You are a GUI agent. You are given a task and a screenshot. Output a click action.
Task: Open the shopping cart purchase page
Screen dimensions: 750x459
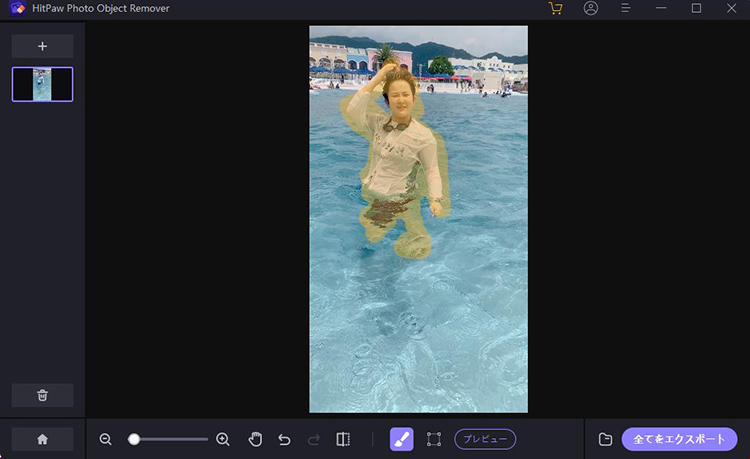tap(556, 8)
